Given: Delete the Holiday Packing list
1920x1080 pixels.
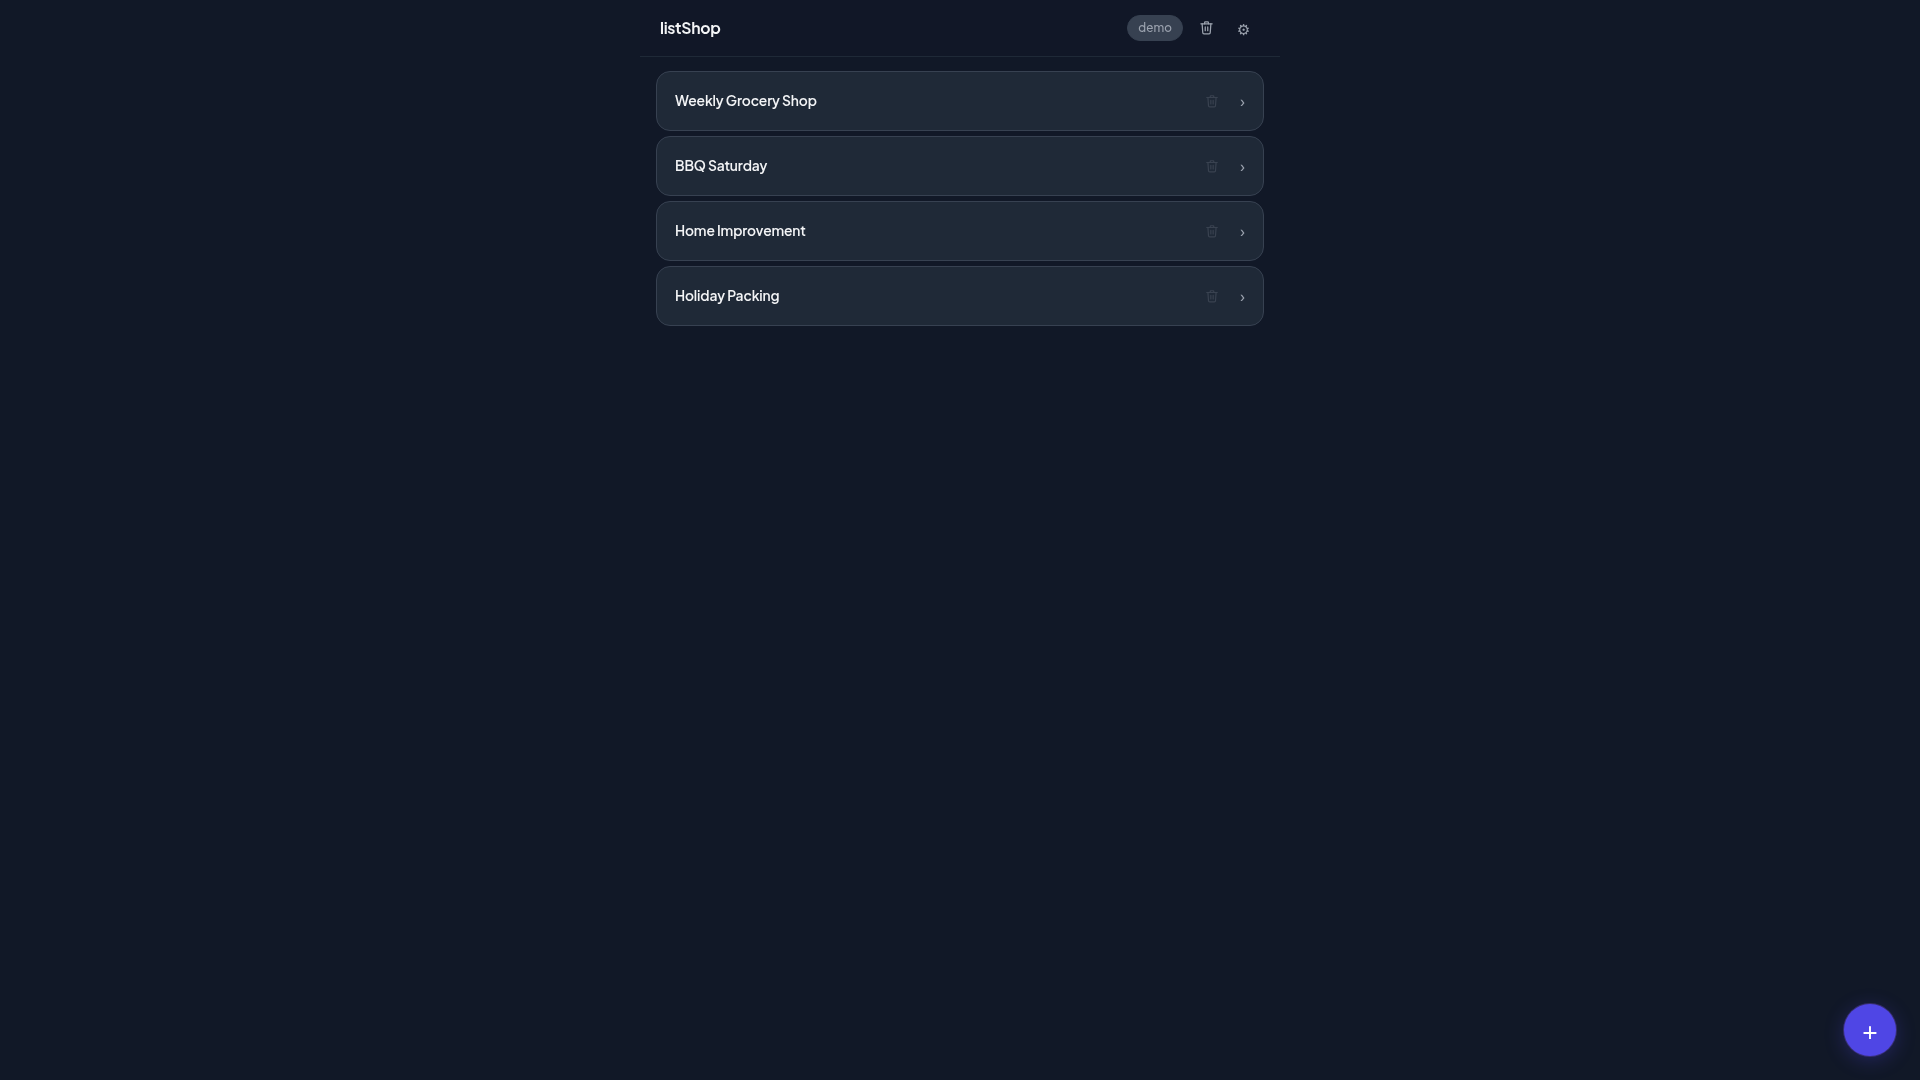Looking at the screenshot, I should pyautogui.click(x=1211, y=296).
